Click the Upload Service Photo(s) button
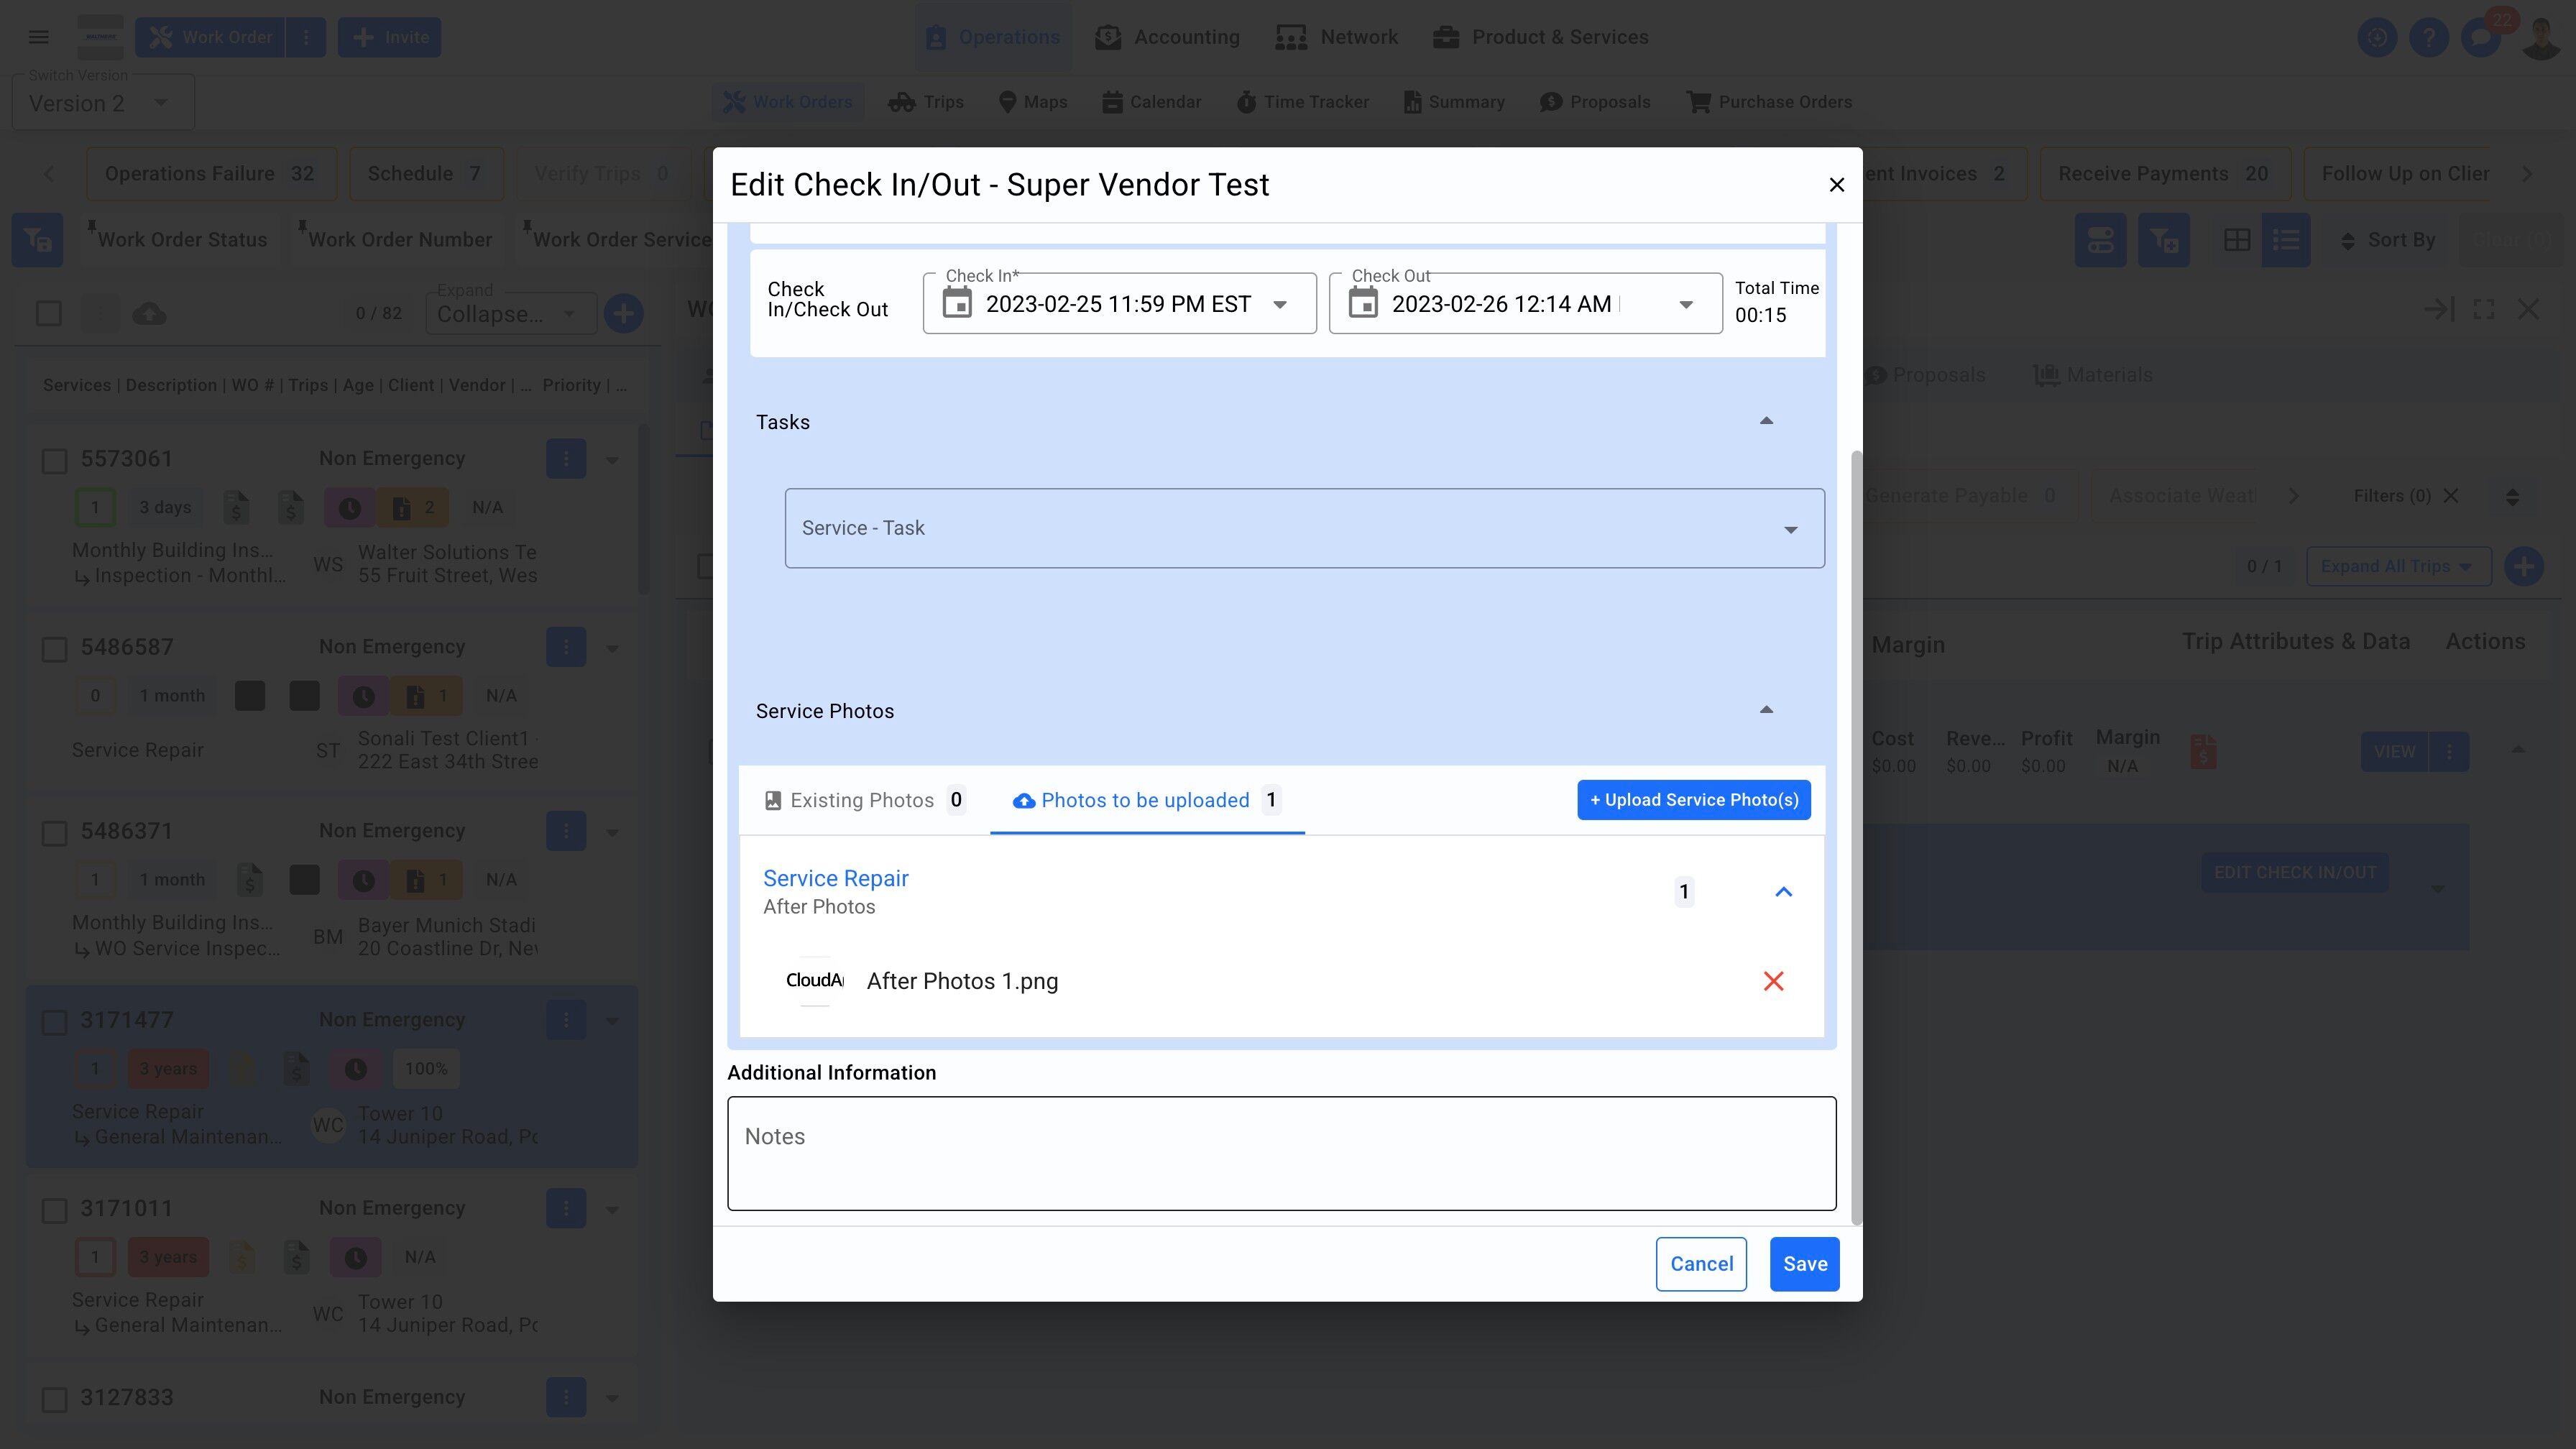2576x1449 pixels. tap(1693, 800)
